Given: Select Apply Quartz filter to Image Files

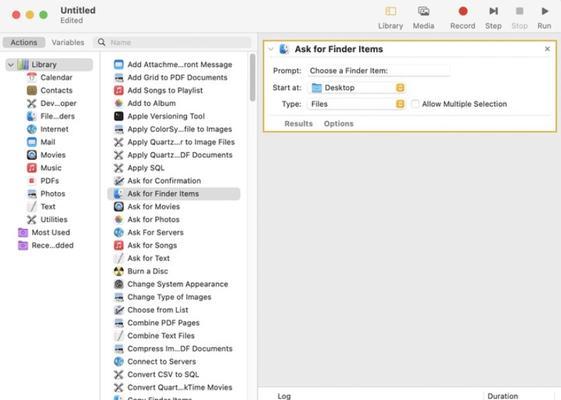Looking at the screenshot, I should 173,142.
